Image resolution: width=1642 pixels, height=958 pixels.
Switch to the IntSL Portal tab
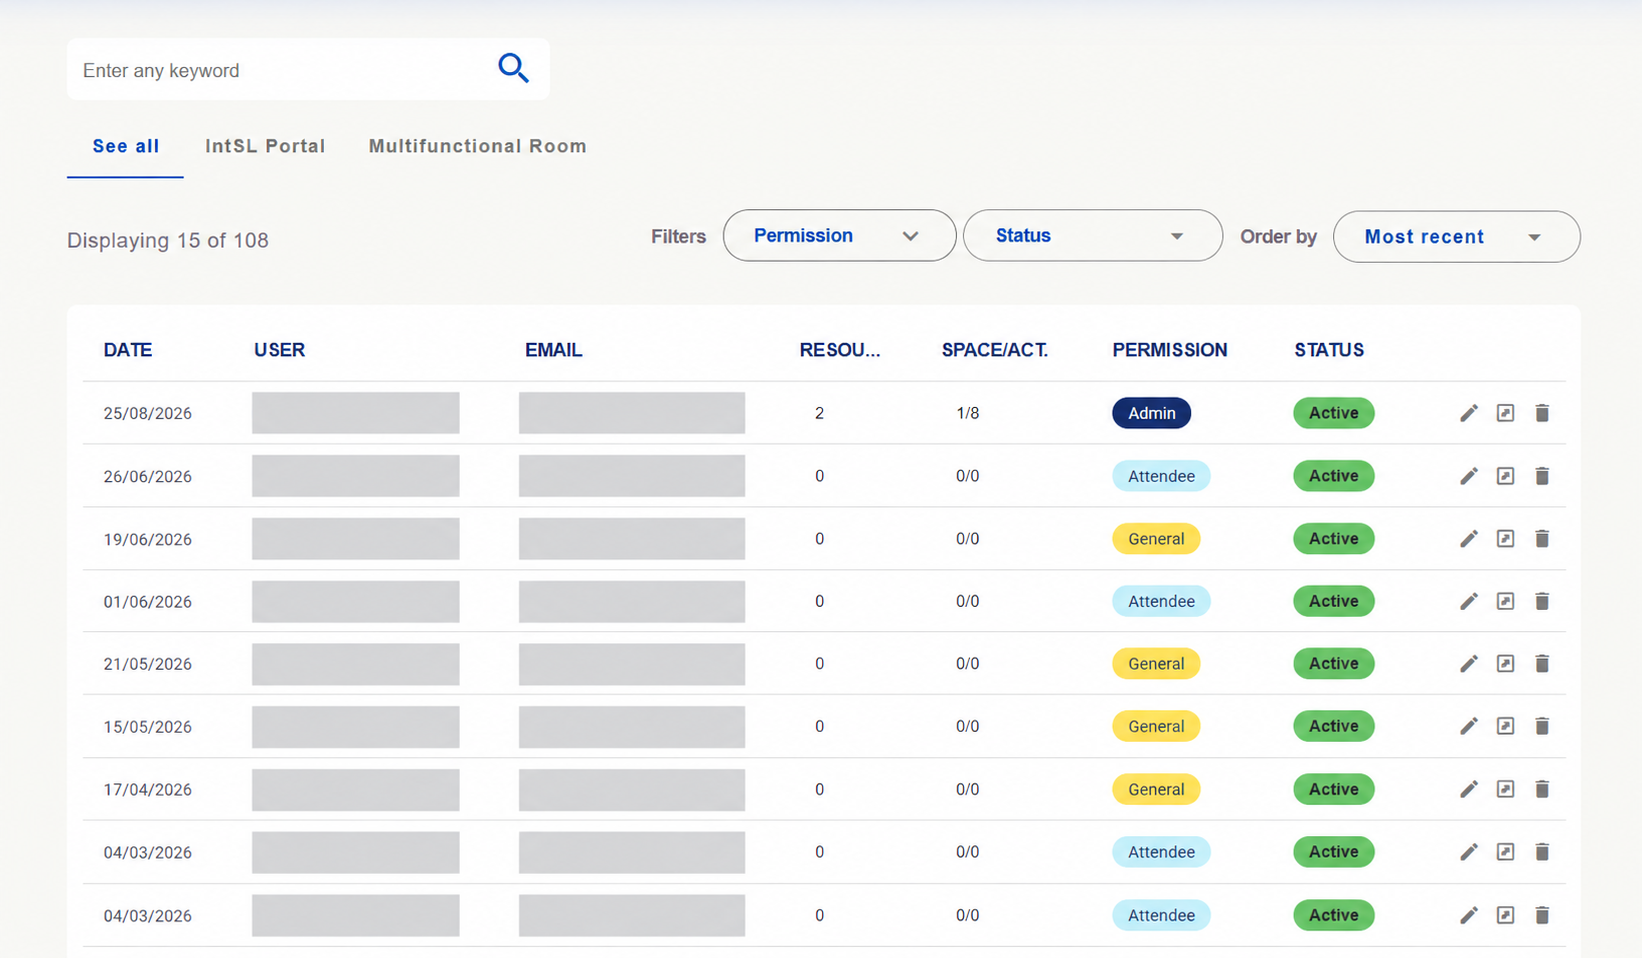click(x=265, y=146)
